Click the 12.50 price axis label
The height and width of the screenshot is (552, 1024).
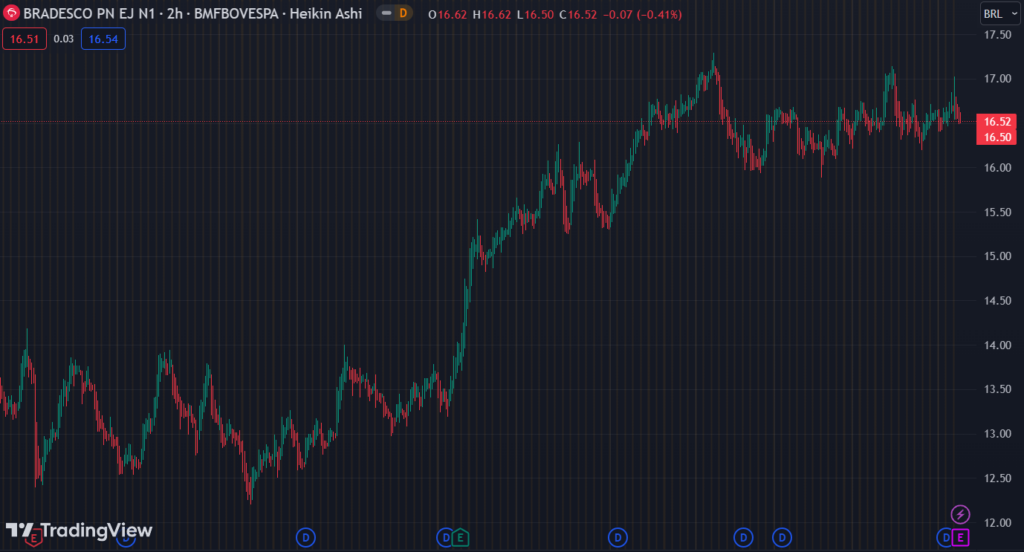tap(997, 478)
